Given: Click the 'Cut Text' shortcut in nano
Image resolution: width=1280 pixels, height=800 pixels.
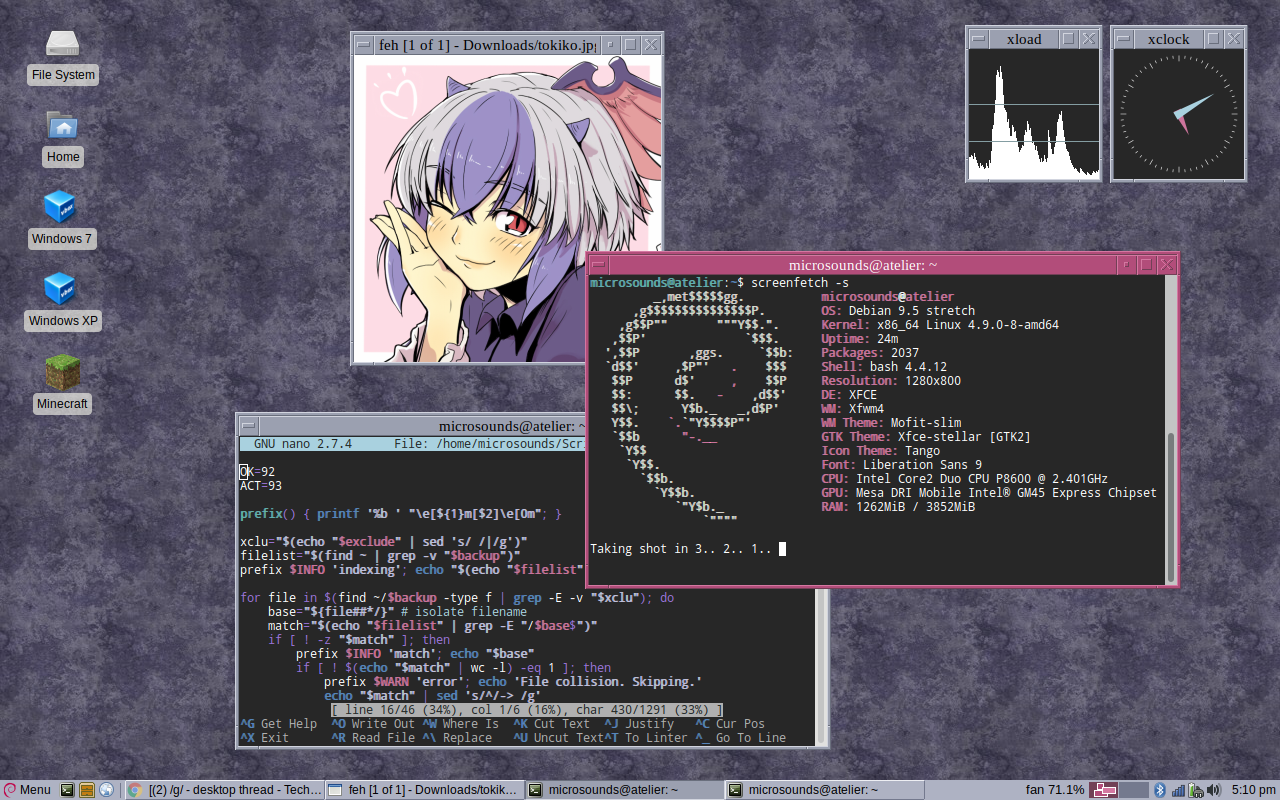Looking at the screenshot, I should [x=551, y=724].
